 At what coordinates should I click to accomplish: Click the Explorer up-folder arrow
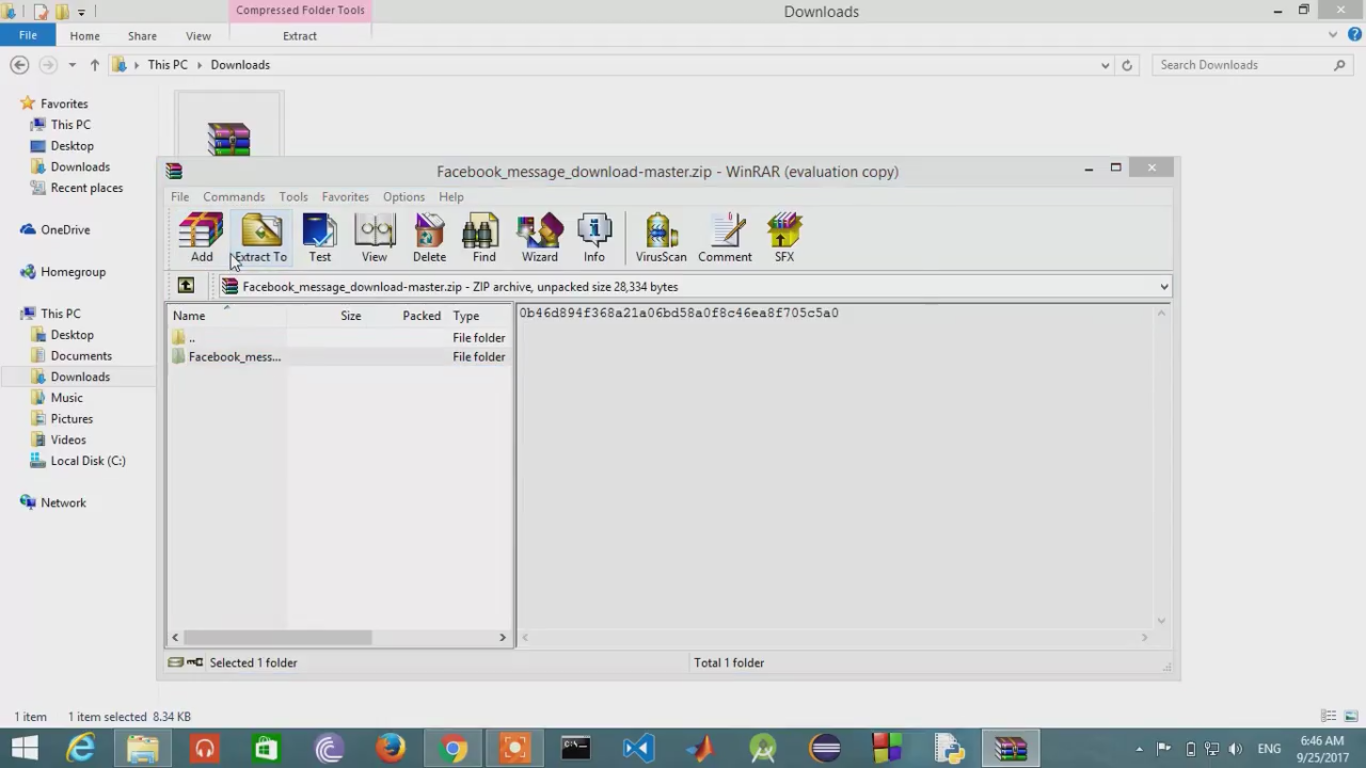[95, 65]
